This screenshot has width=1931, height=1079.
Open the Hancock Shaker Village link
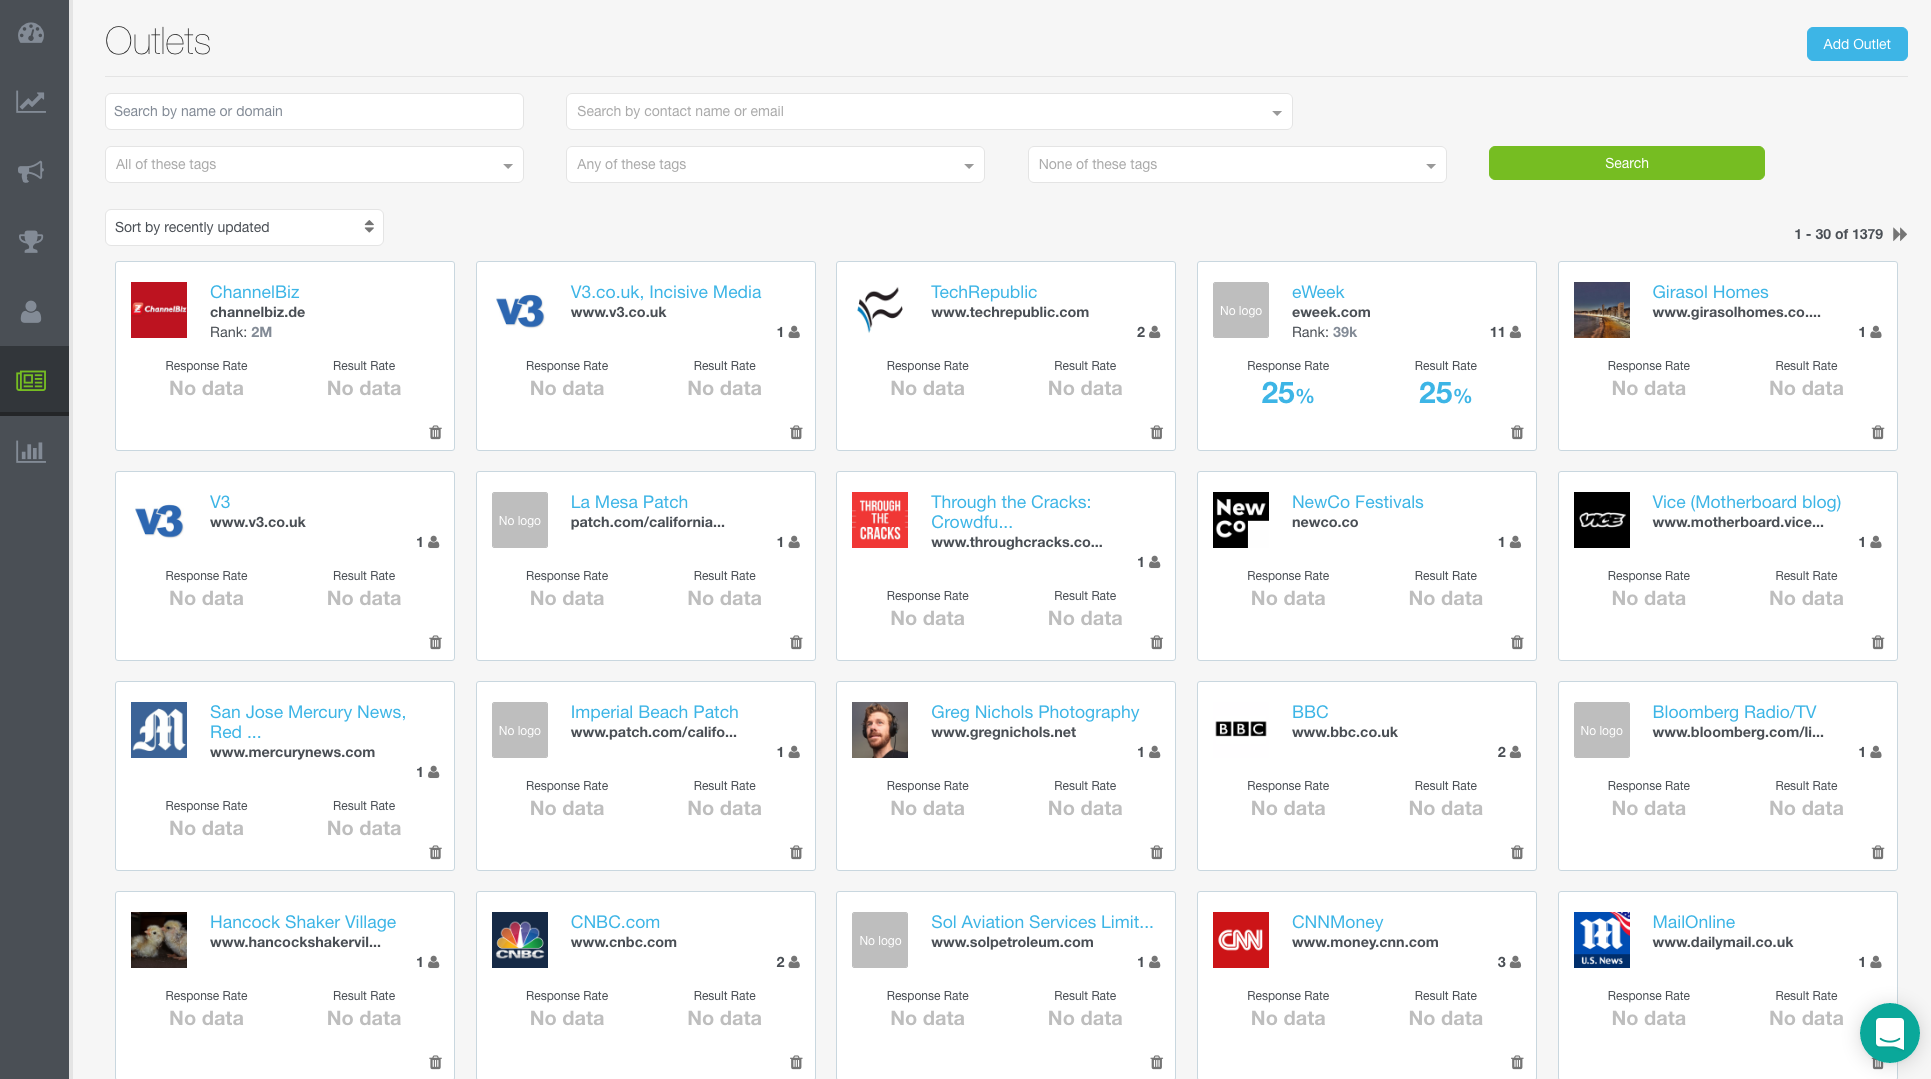[303, 922]
